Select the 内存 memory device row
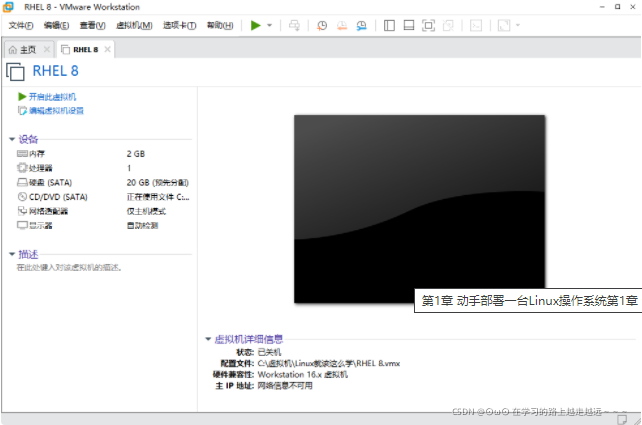642x425 pixels. pos(104,154)
